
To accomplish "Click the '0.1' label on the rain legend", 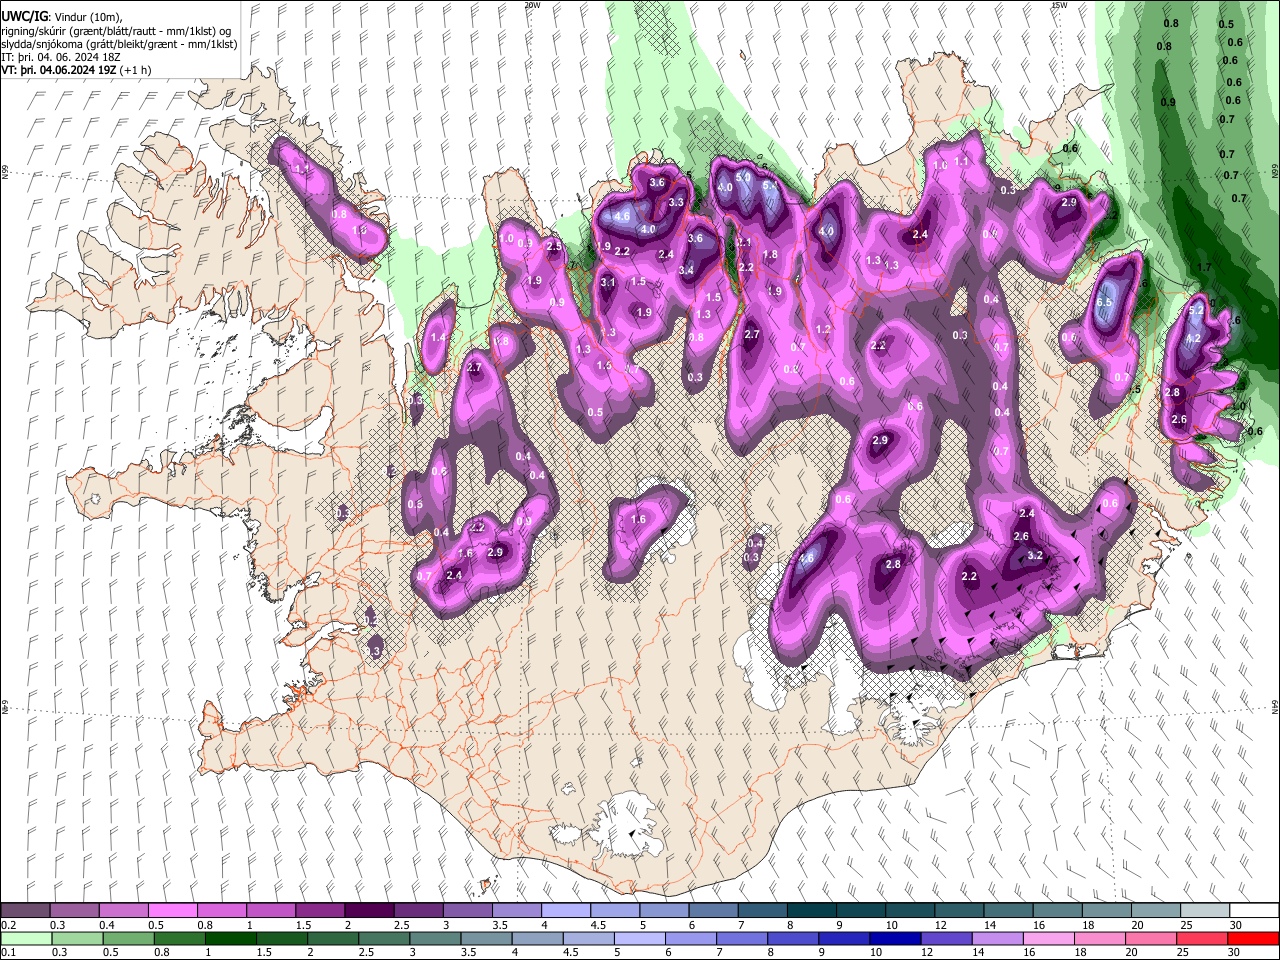I will pyautogui.click(x=8, y=952).
